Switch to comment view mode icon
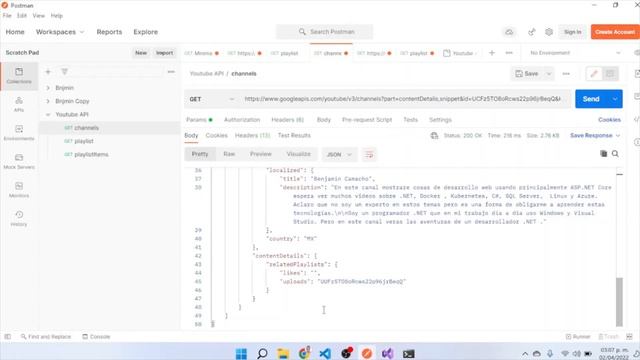 [x=610, y=74]
